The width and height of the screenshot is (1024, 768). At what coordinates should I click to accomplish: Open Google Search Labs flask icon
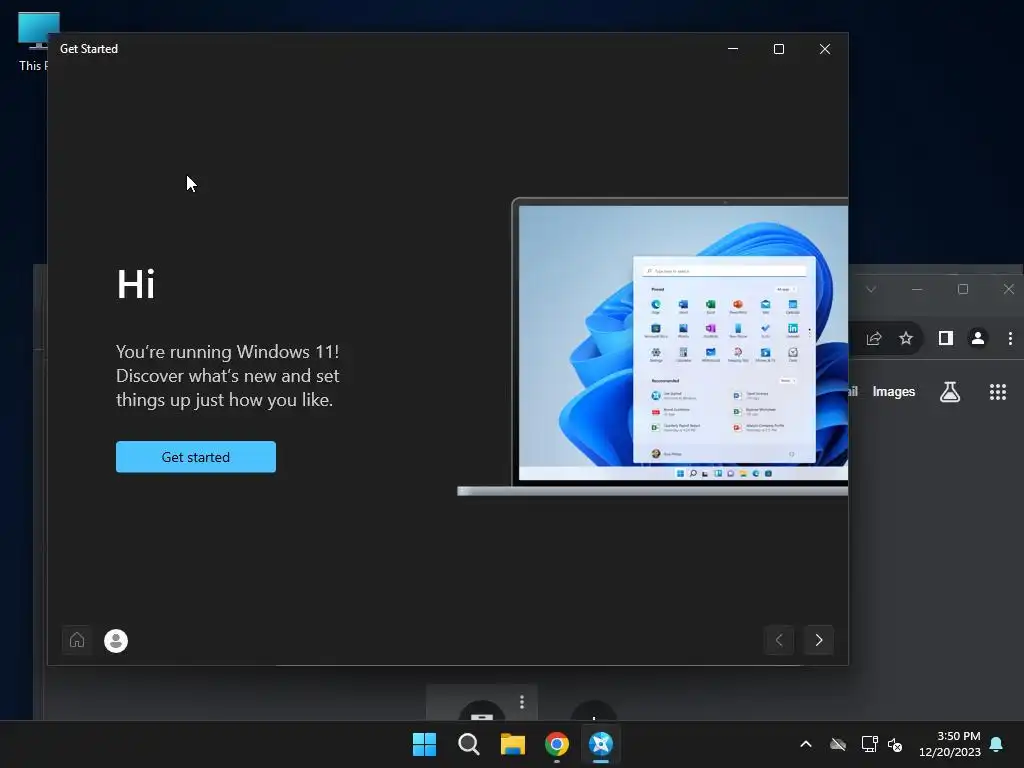pyautogui.click(x=950, y=392)
